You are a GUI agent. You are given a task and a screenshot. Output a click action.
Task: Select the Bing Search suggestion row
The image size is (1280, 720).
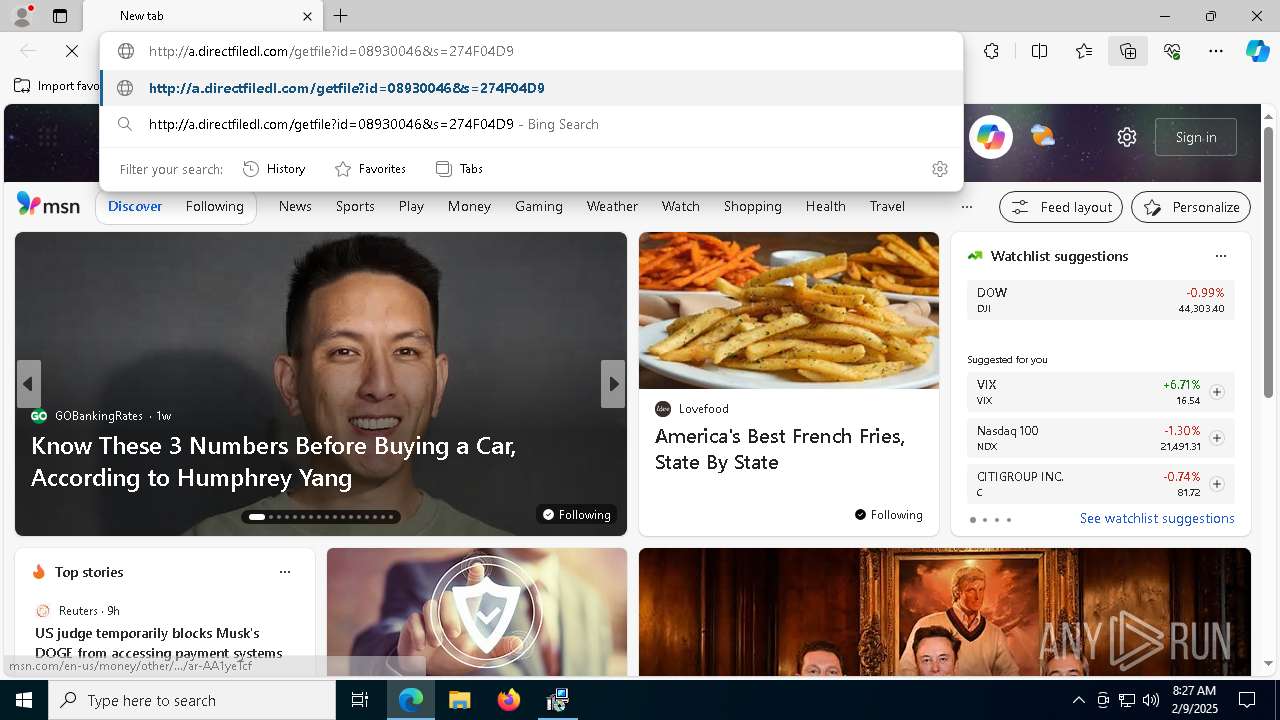coord(531,124)
